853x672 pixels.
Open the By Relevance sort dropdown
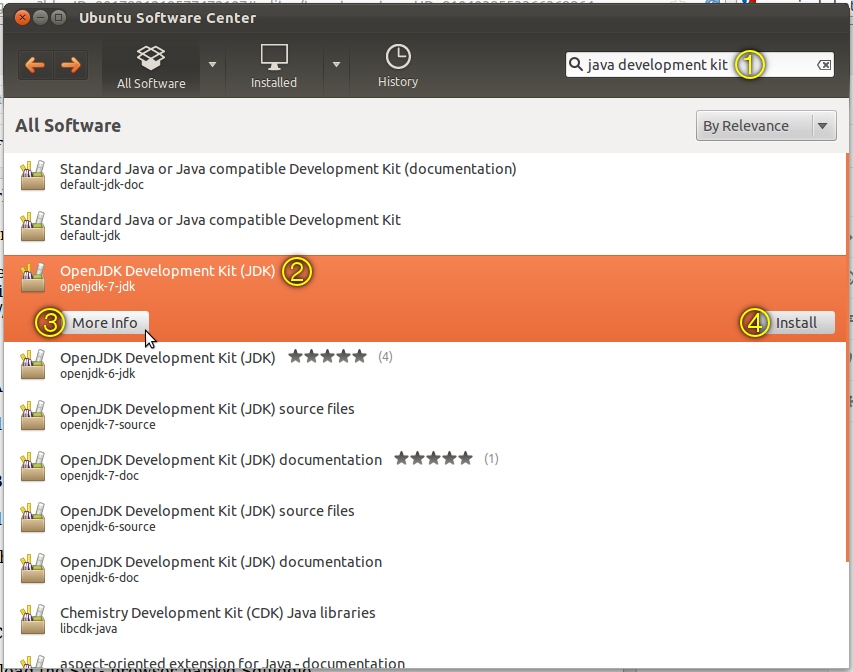pos(766,126)
